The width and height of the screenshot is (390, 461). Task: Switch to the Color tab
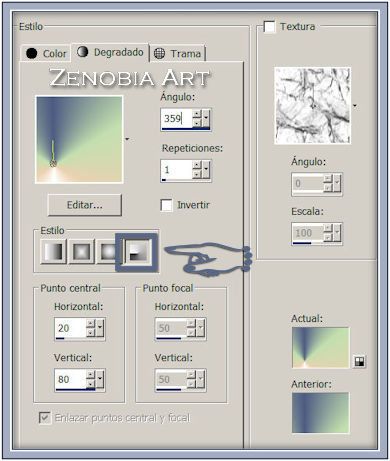(x=46, y=53)
